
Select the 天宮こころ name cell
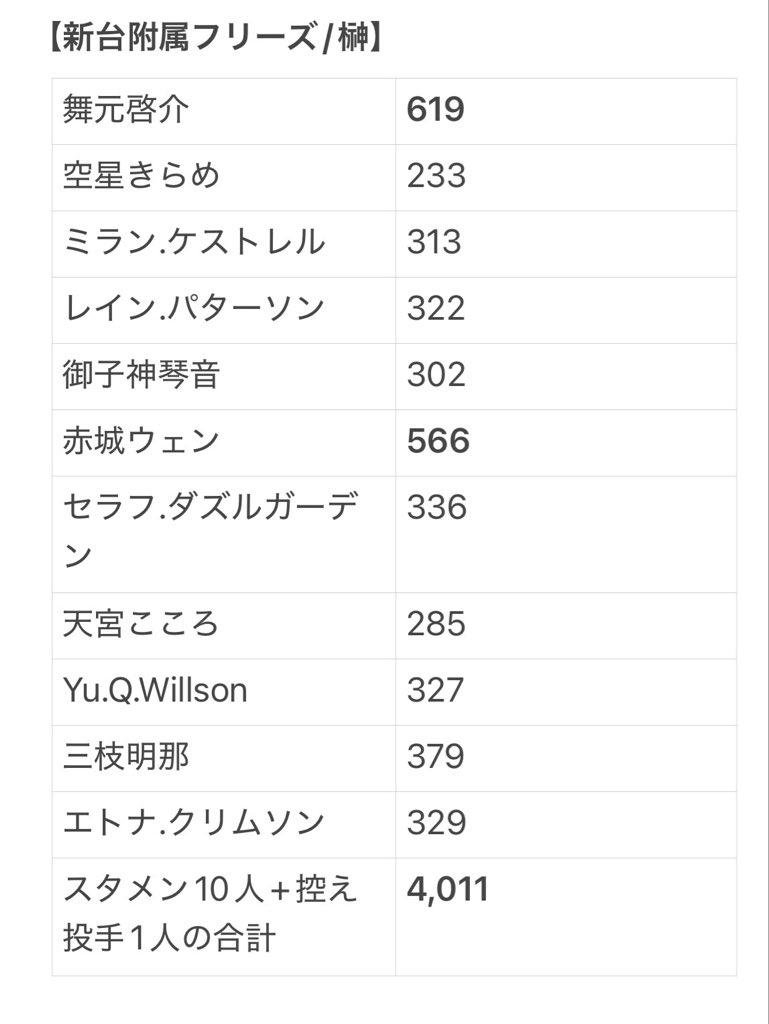click(x=224, y=626)
